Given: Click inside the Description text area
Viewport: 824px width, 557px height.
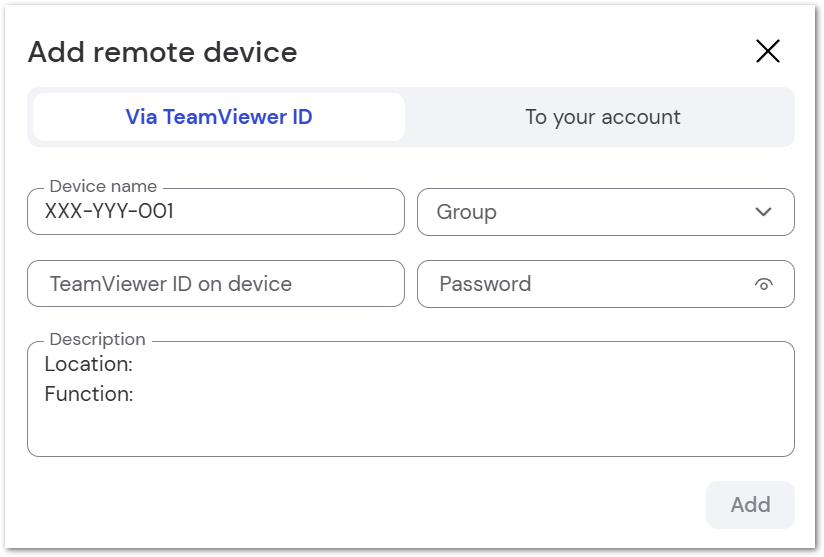Looking at the screenshot, I should tap(411, 399).
